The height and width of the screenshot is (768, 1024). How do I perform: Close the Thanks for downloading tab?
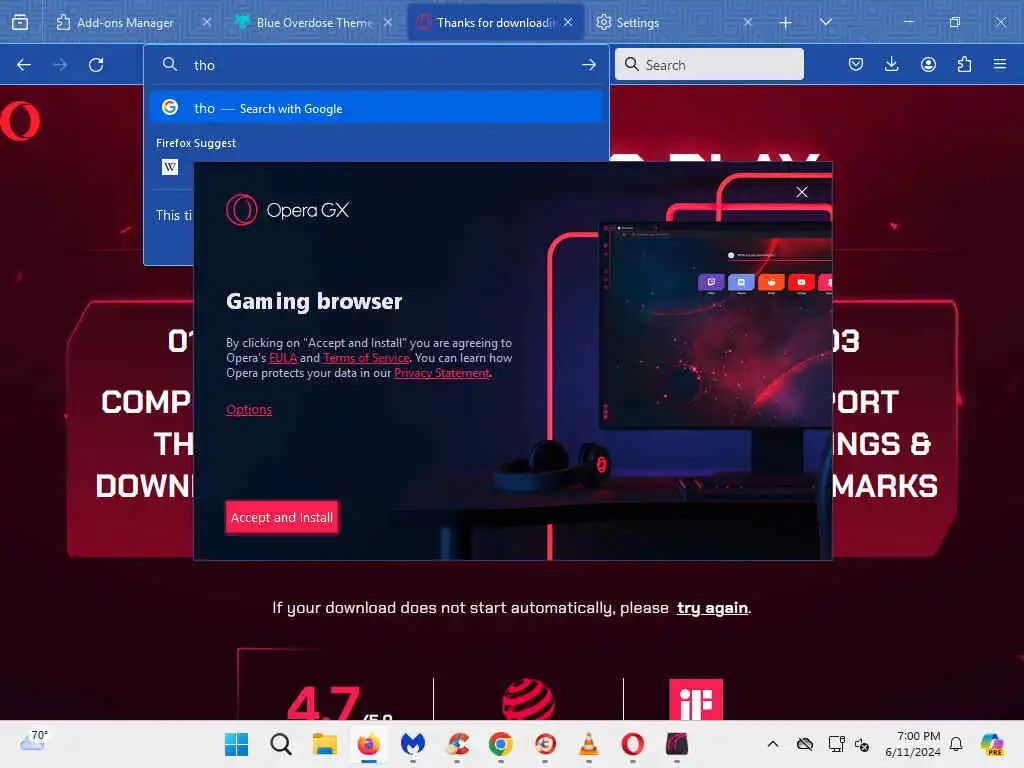tap(568, 22)
